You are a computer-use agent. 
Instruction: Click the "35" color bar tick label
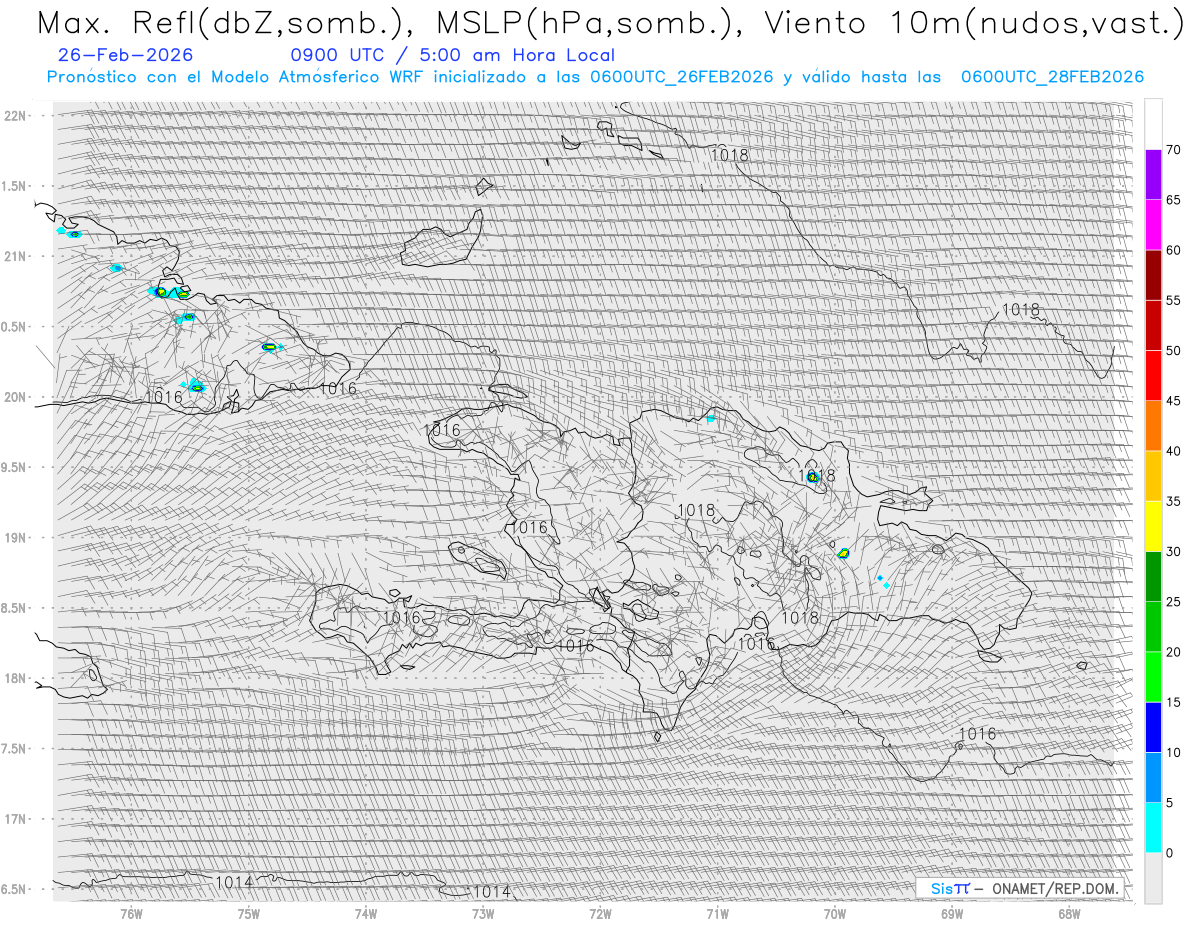(x=1174, y=501)
